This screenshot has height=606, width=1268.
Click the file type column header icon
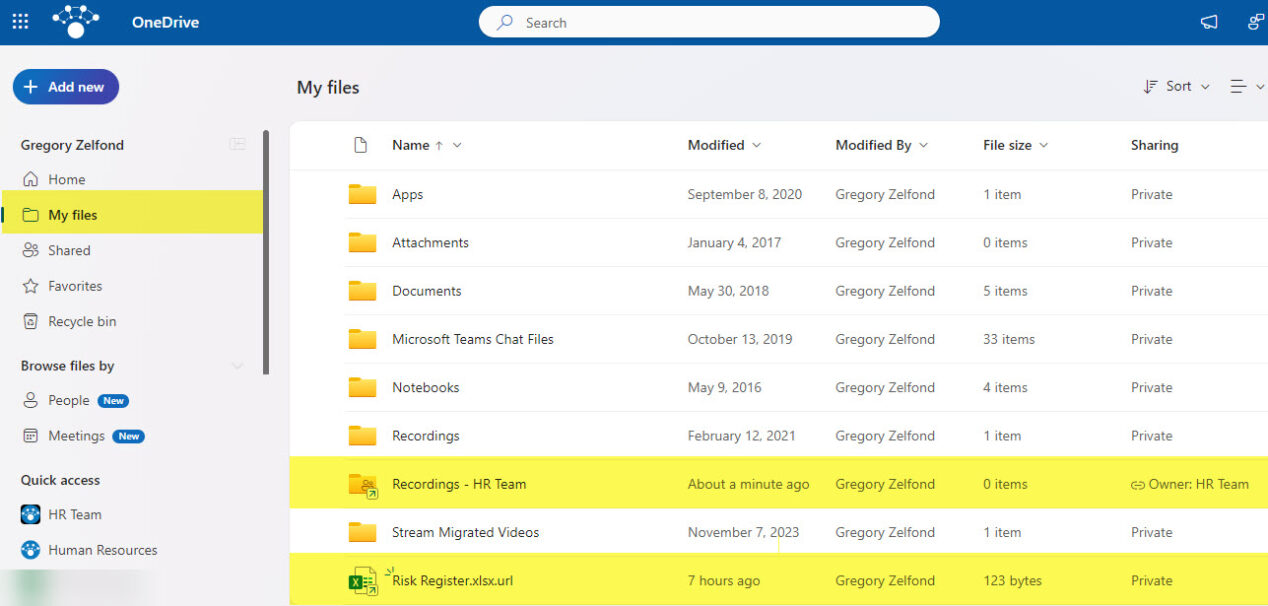(x=361, y=145)
